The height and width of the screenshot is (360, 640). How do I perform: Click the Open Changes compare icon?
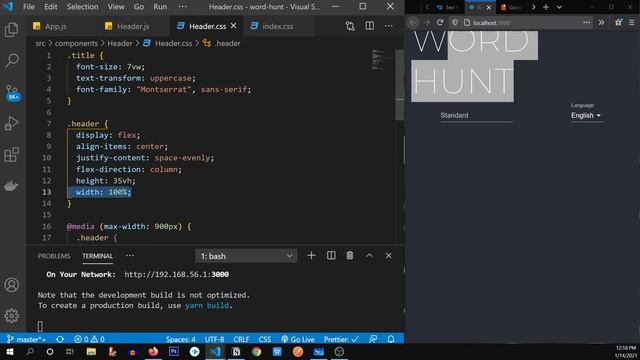[x=350, y=26]
